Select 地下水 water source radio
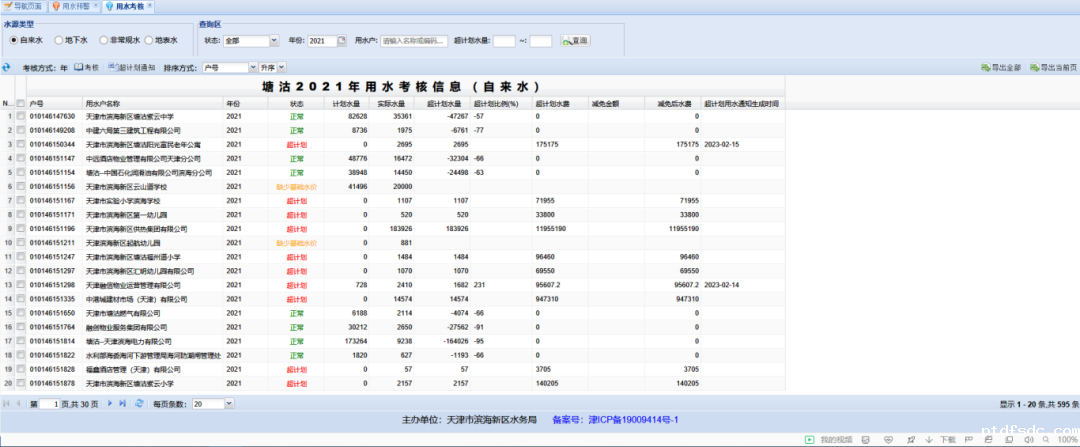1080x447 pixels. point(59,41)
